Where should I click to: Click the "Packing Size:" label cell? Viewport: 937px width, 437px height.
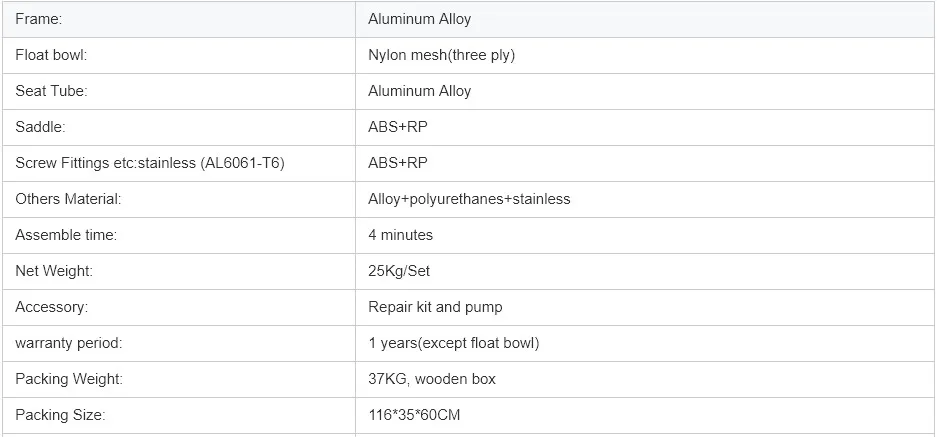tap(60, 415)
